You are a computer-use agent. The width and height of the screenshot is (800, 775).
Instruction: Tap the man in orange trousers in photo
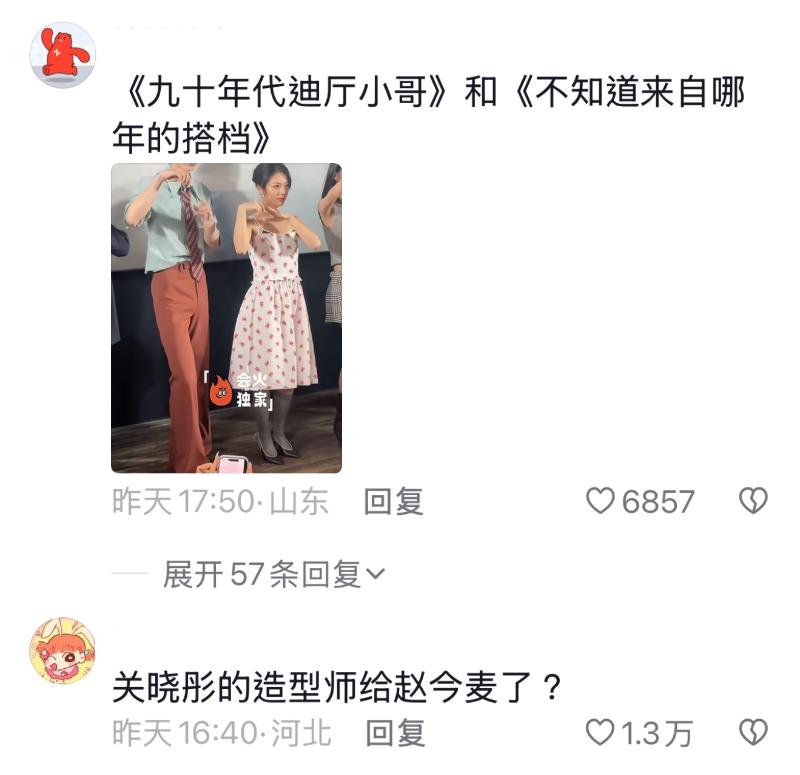pos(176,316)
